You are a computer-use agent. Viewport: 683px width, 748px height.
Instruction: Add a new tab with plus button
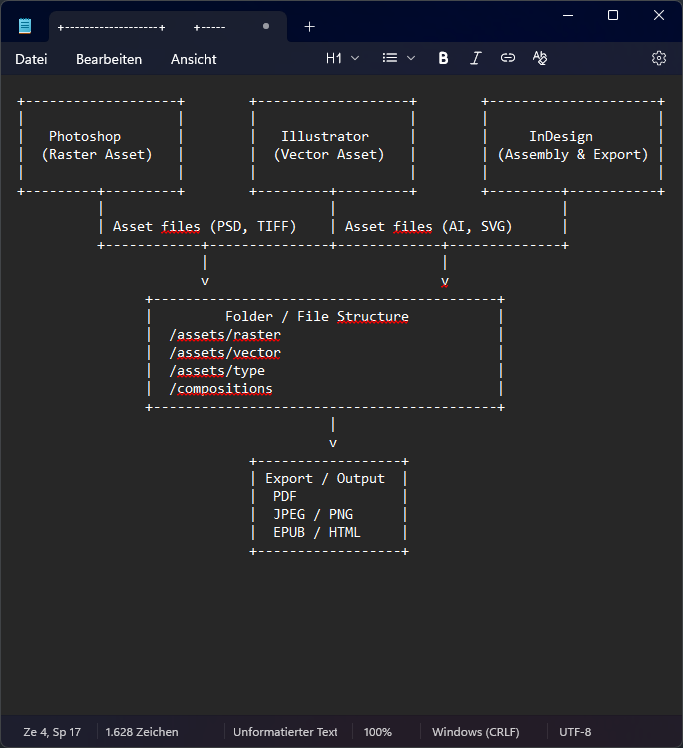(309, 27)
